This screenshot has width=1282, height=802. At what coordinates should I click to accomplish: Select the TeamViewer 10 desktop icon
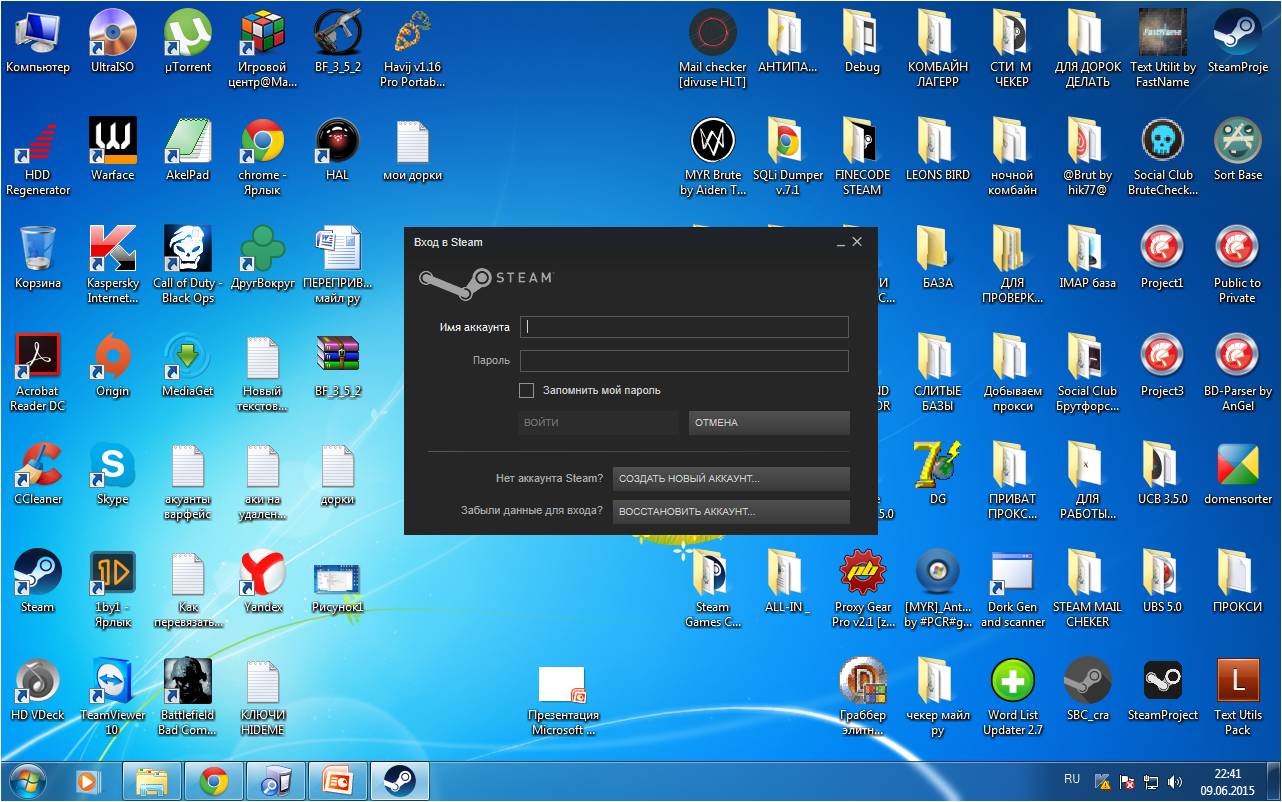coord(112,697)
